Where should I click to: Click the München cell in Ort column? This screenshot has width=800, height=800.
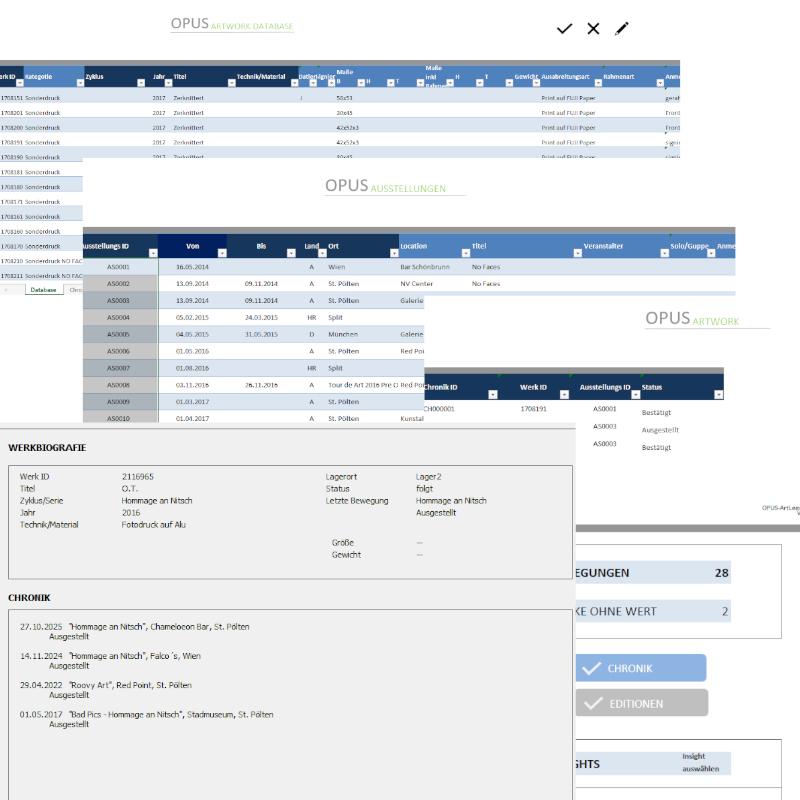[343, 334]
